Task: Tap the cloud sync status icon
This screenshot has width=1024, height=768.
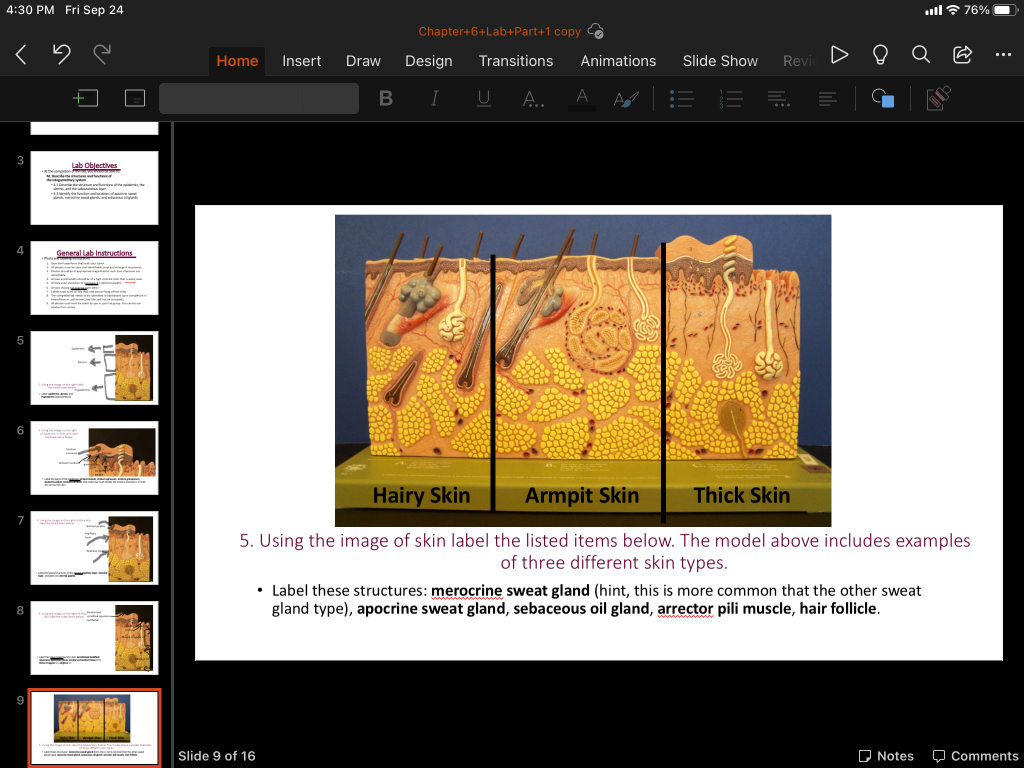Action: point(596,31)
